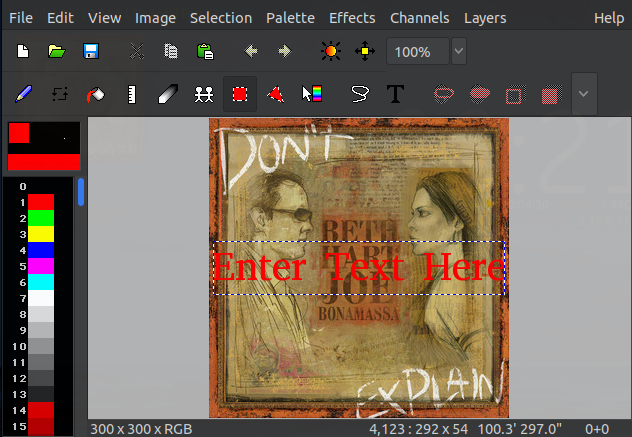Click the ellipse outline icon
The width and height of the screenshot is (632, 437).
point(444,94)
